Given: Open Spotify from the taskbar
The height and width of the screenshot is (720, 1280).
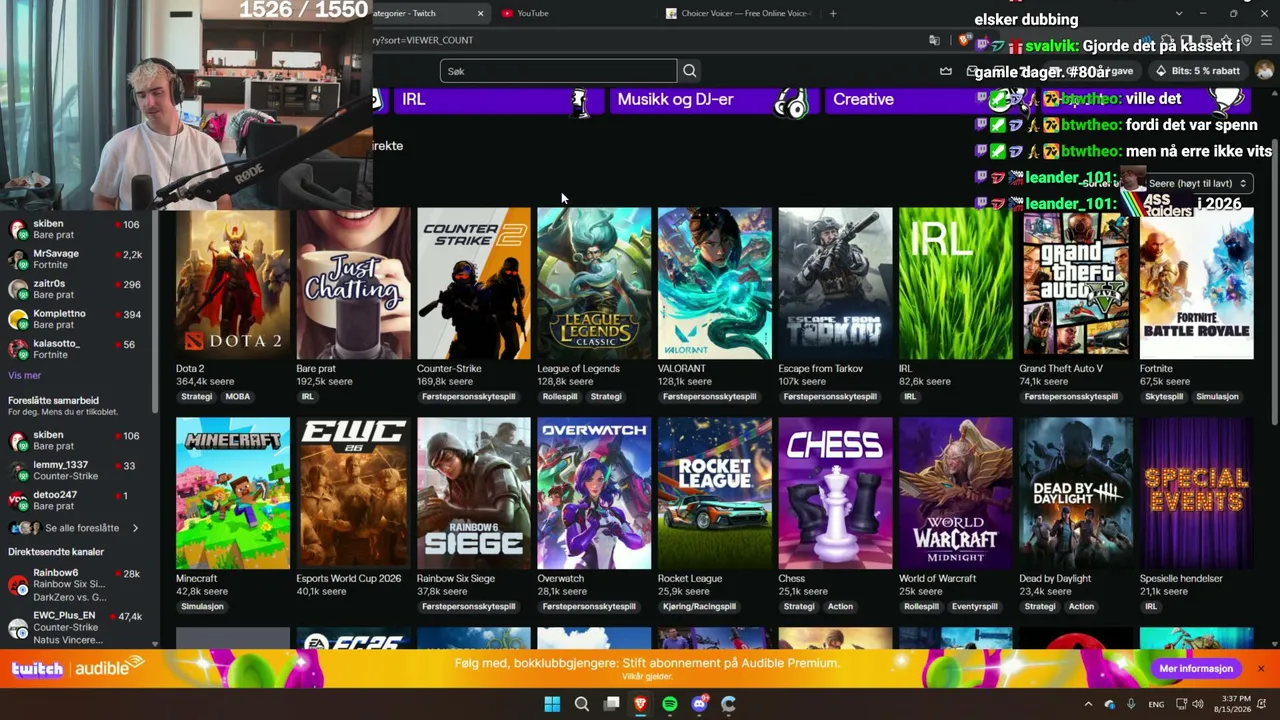Looking at the screenshot, I should click(x=670, y=704).
